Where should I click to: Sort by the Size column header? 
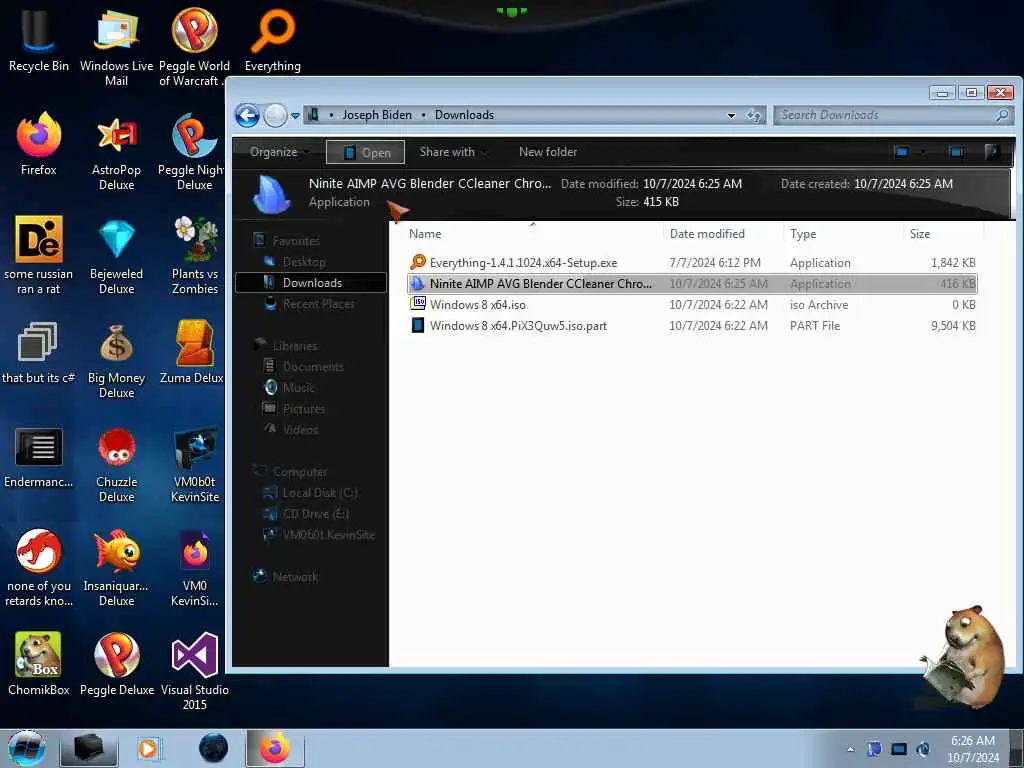tap(942, 234)
